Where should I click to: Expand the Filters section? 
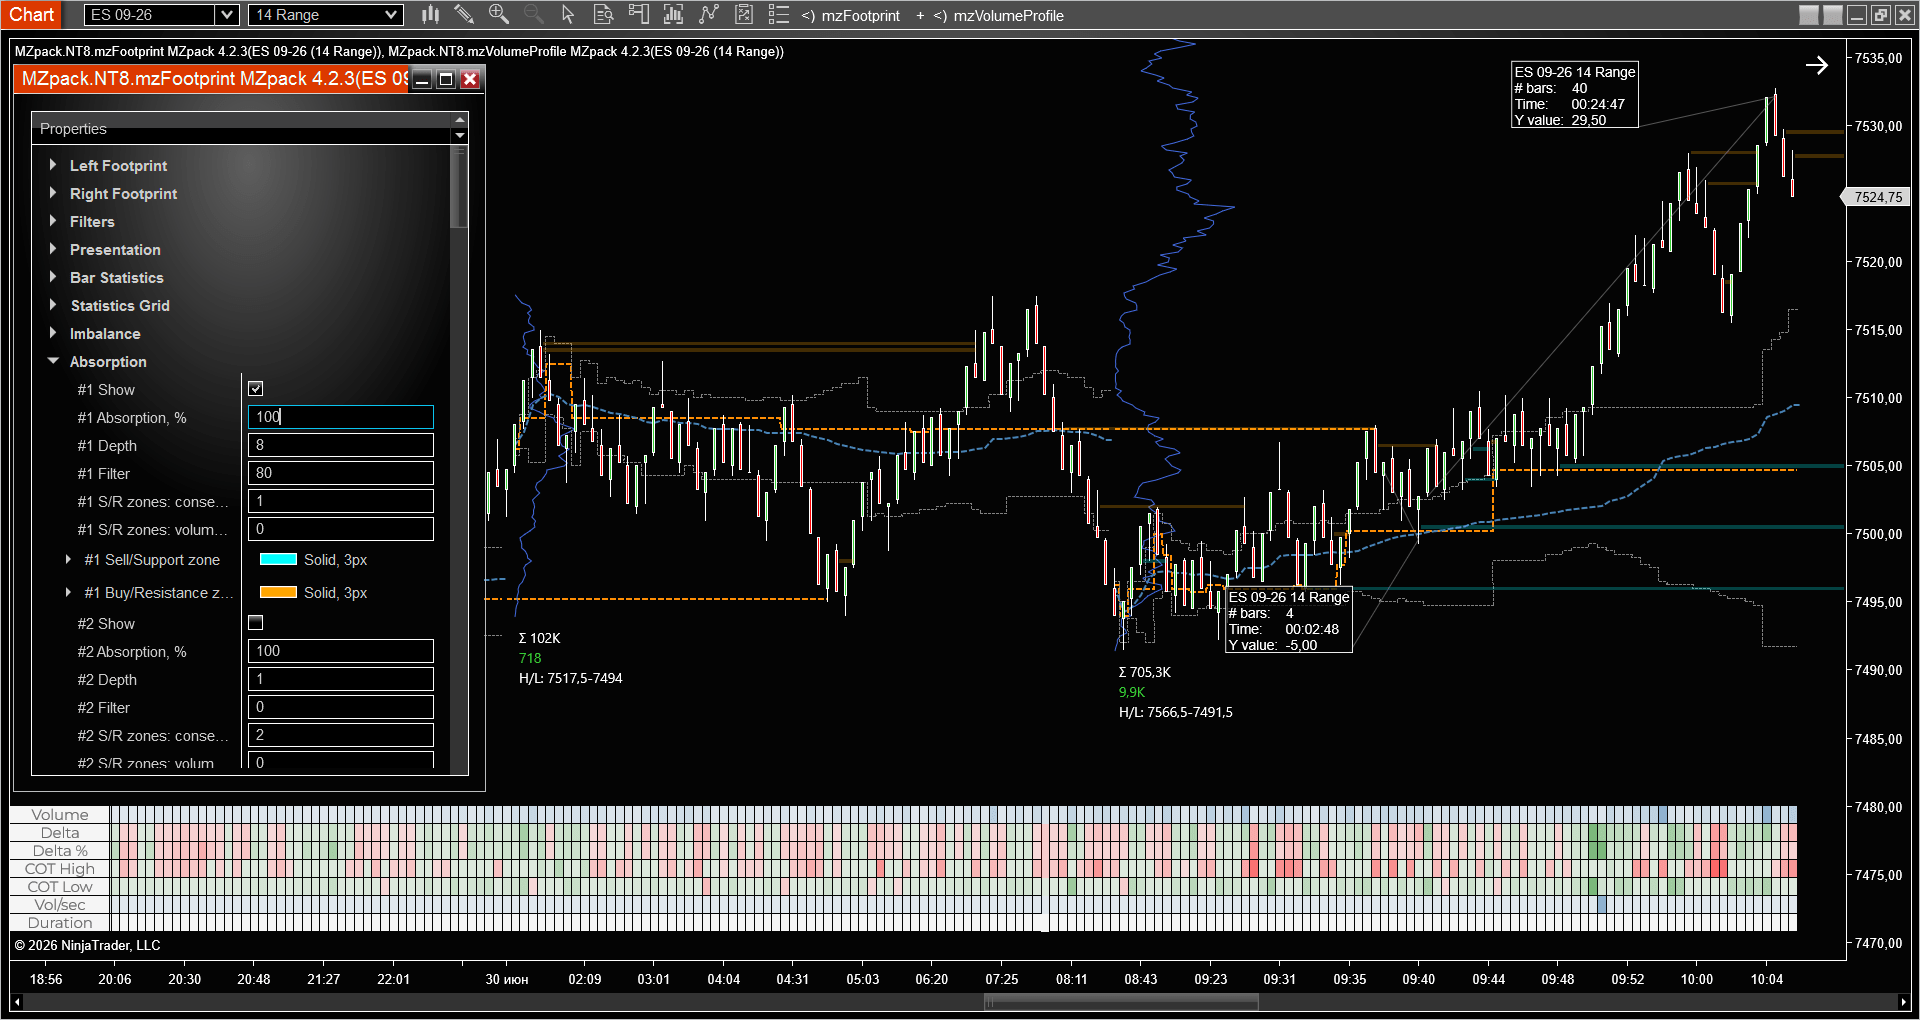(x=53, y=221)
